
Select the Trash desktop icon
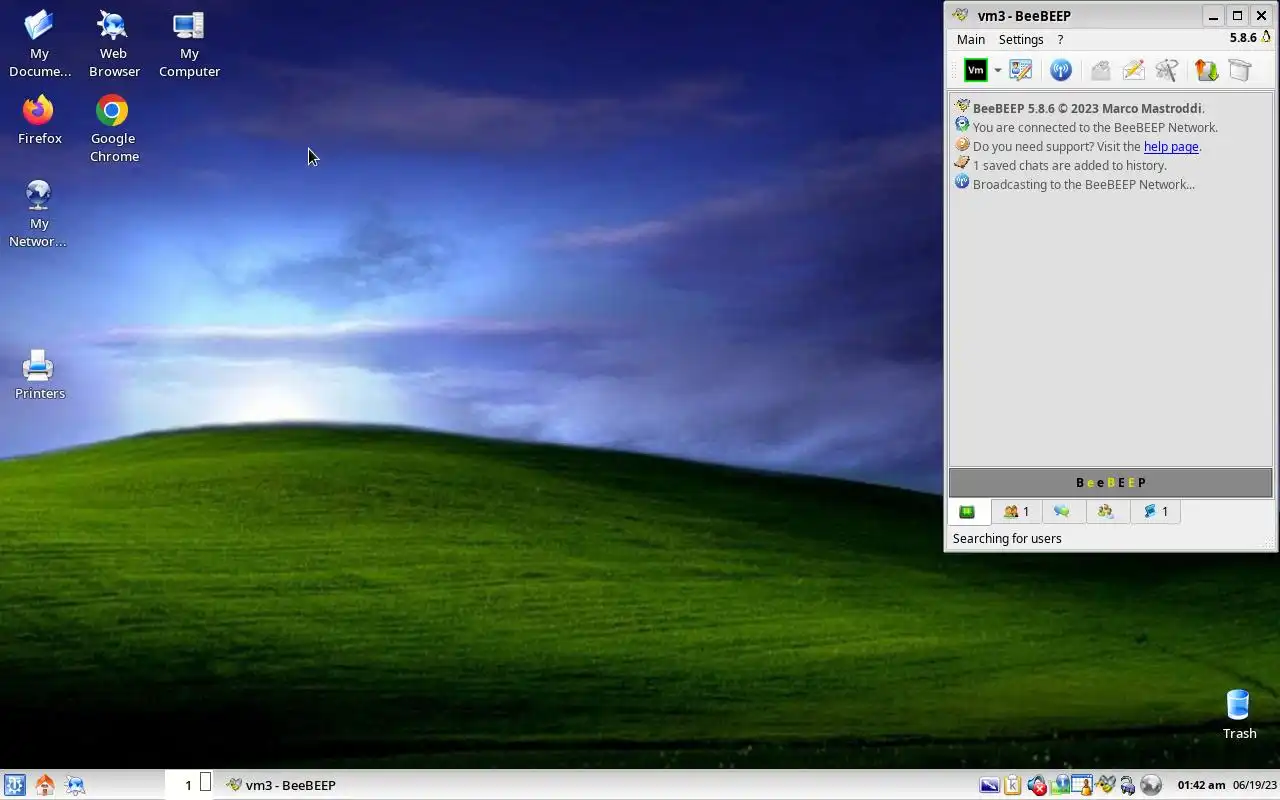(x=1239, y=714)
